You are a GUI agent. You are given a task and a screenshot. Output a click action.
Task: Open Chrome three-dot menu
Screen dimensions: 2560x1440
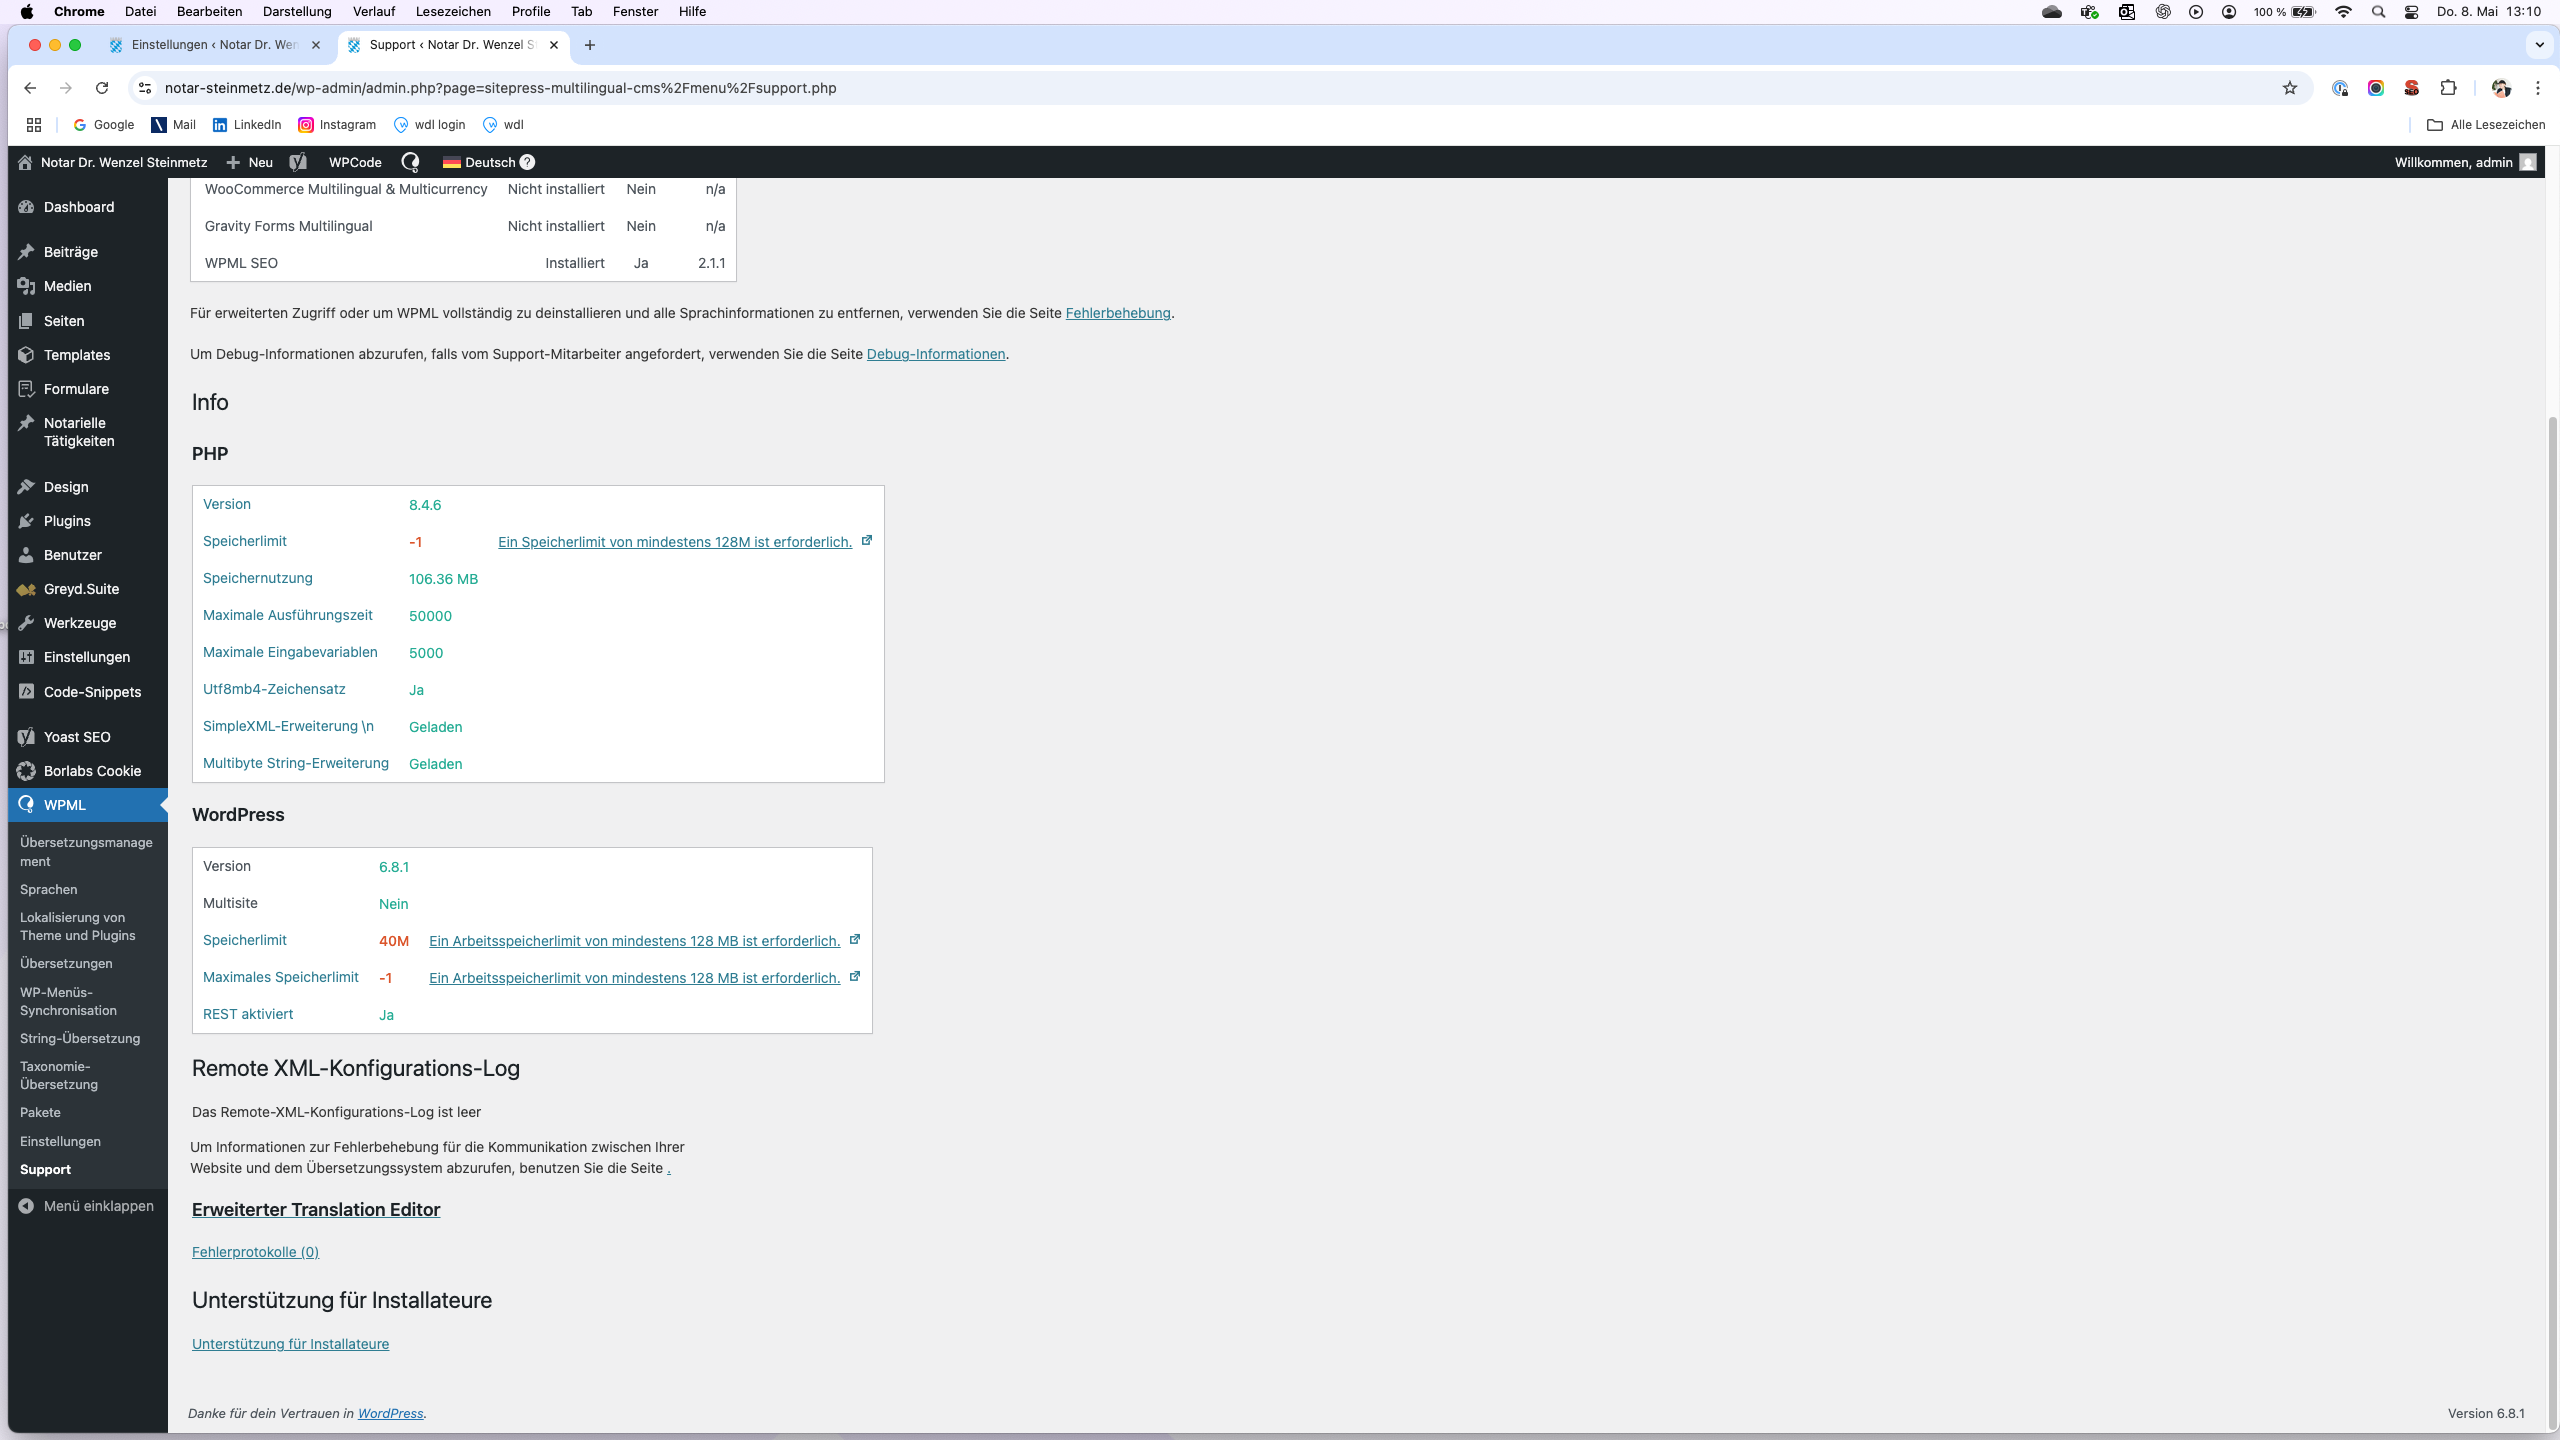tap(2538, 88)
